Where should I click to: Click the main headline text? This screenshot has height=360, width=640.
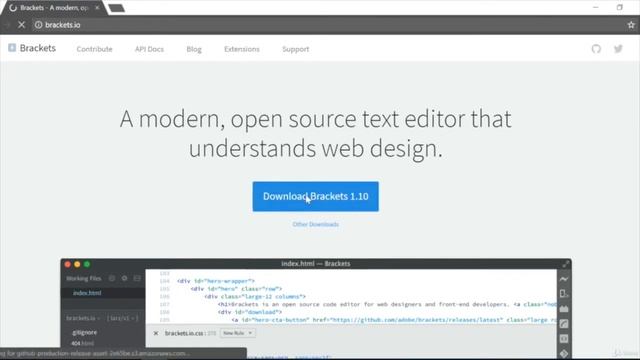coord(316,133)
